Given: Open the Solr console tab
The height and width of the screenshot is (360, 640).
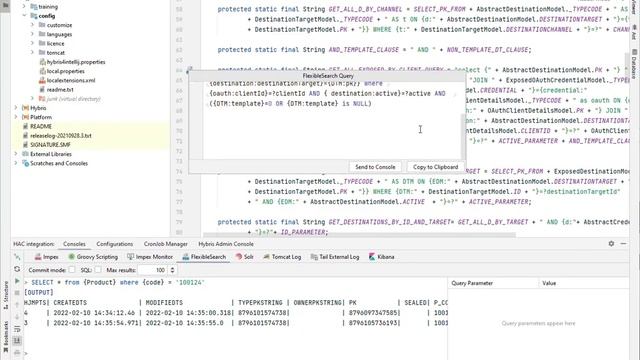Looking at the screenshot, I should tap(245, 257).
